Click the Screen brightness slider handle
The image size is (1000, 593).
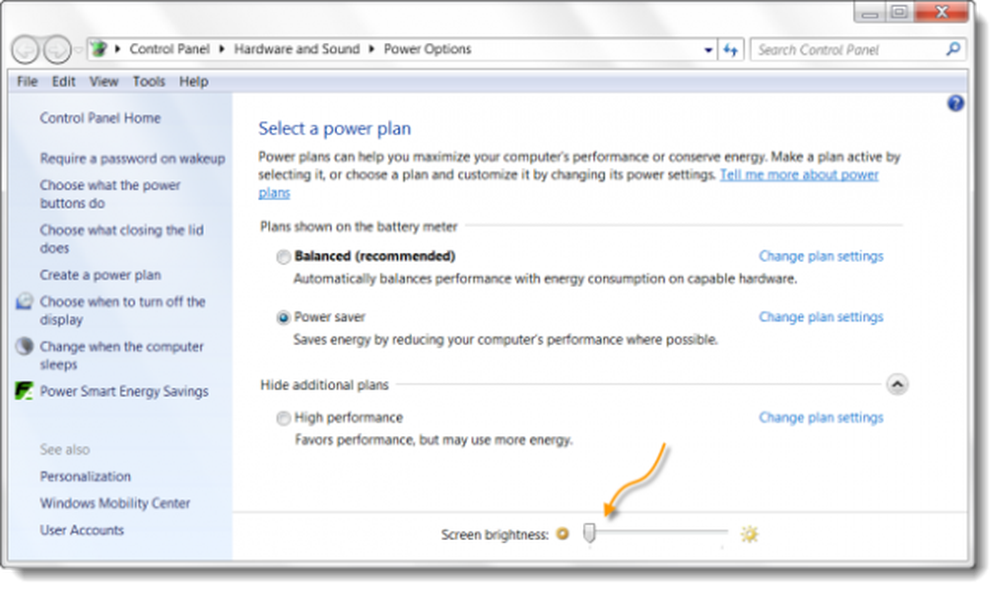[589, 533]
